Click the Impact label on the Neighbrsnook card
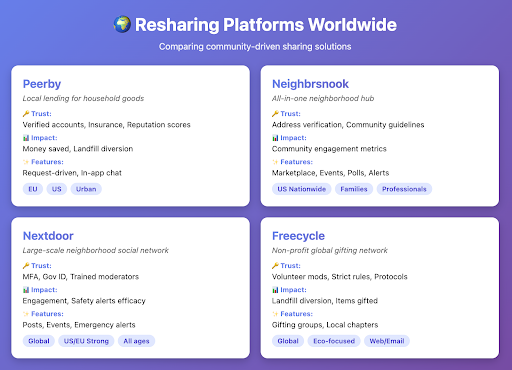Viewport: 512px width, 370px height. point(293,138)
